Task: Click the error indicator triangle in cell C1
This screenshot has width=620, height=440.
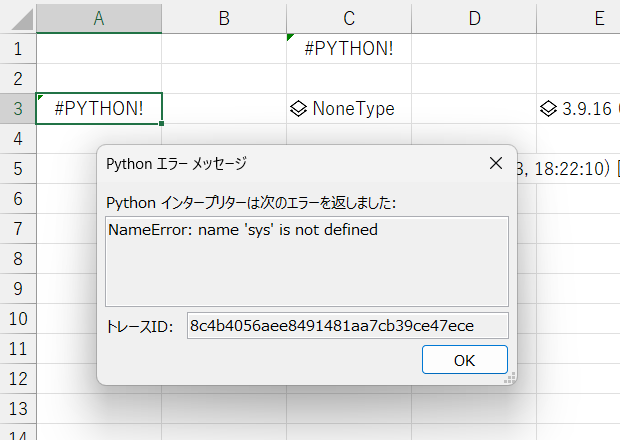Action: (x=290, y=37)
